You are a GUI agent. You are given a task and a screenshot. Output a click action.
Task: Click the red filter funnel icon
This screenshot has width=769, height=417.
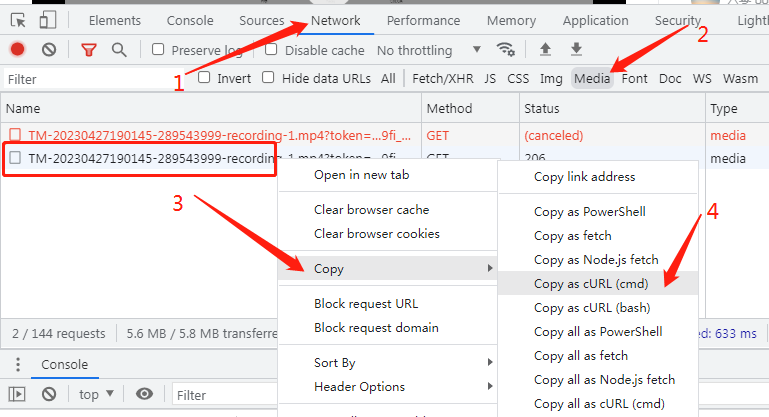click(89, 50)
